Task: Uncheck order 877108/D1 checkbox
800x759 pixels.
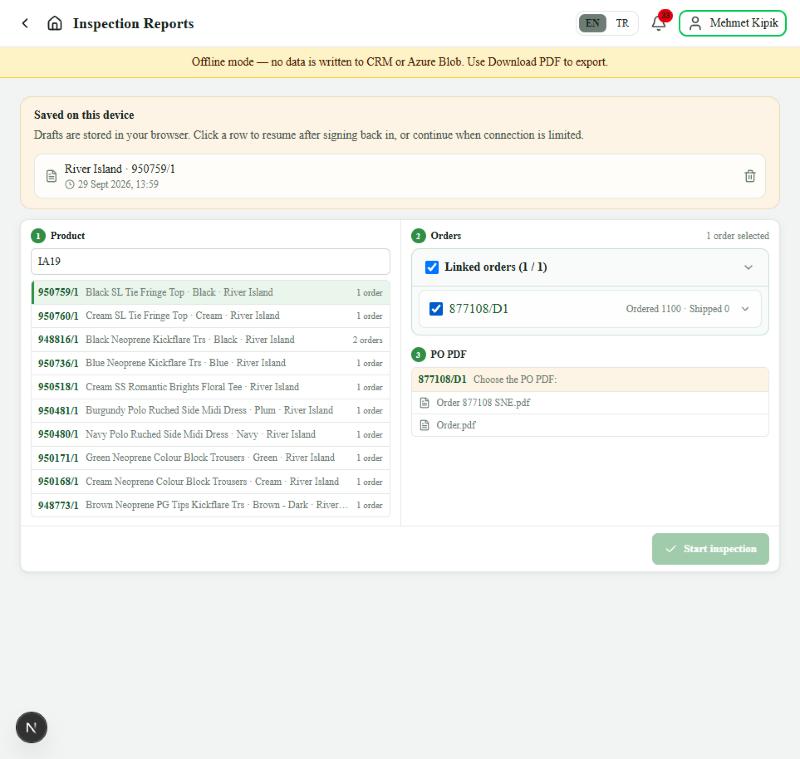Action: [436, 309]
